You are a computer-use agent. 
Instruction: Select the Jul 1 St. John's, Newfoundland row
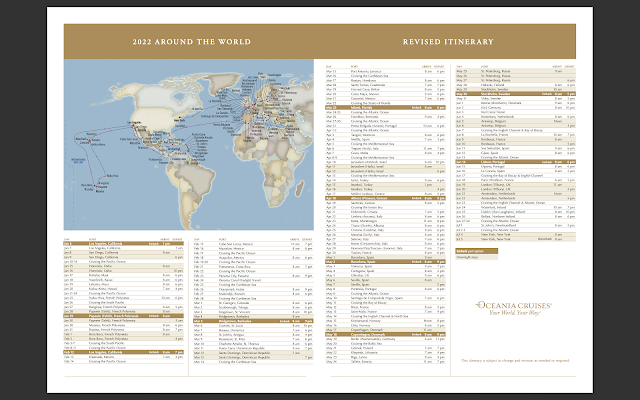[516, 225]
